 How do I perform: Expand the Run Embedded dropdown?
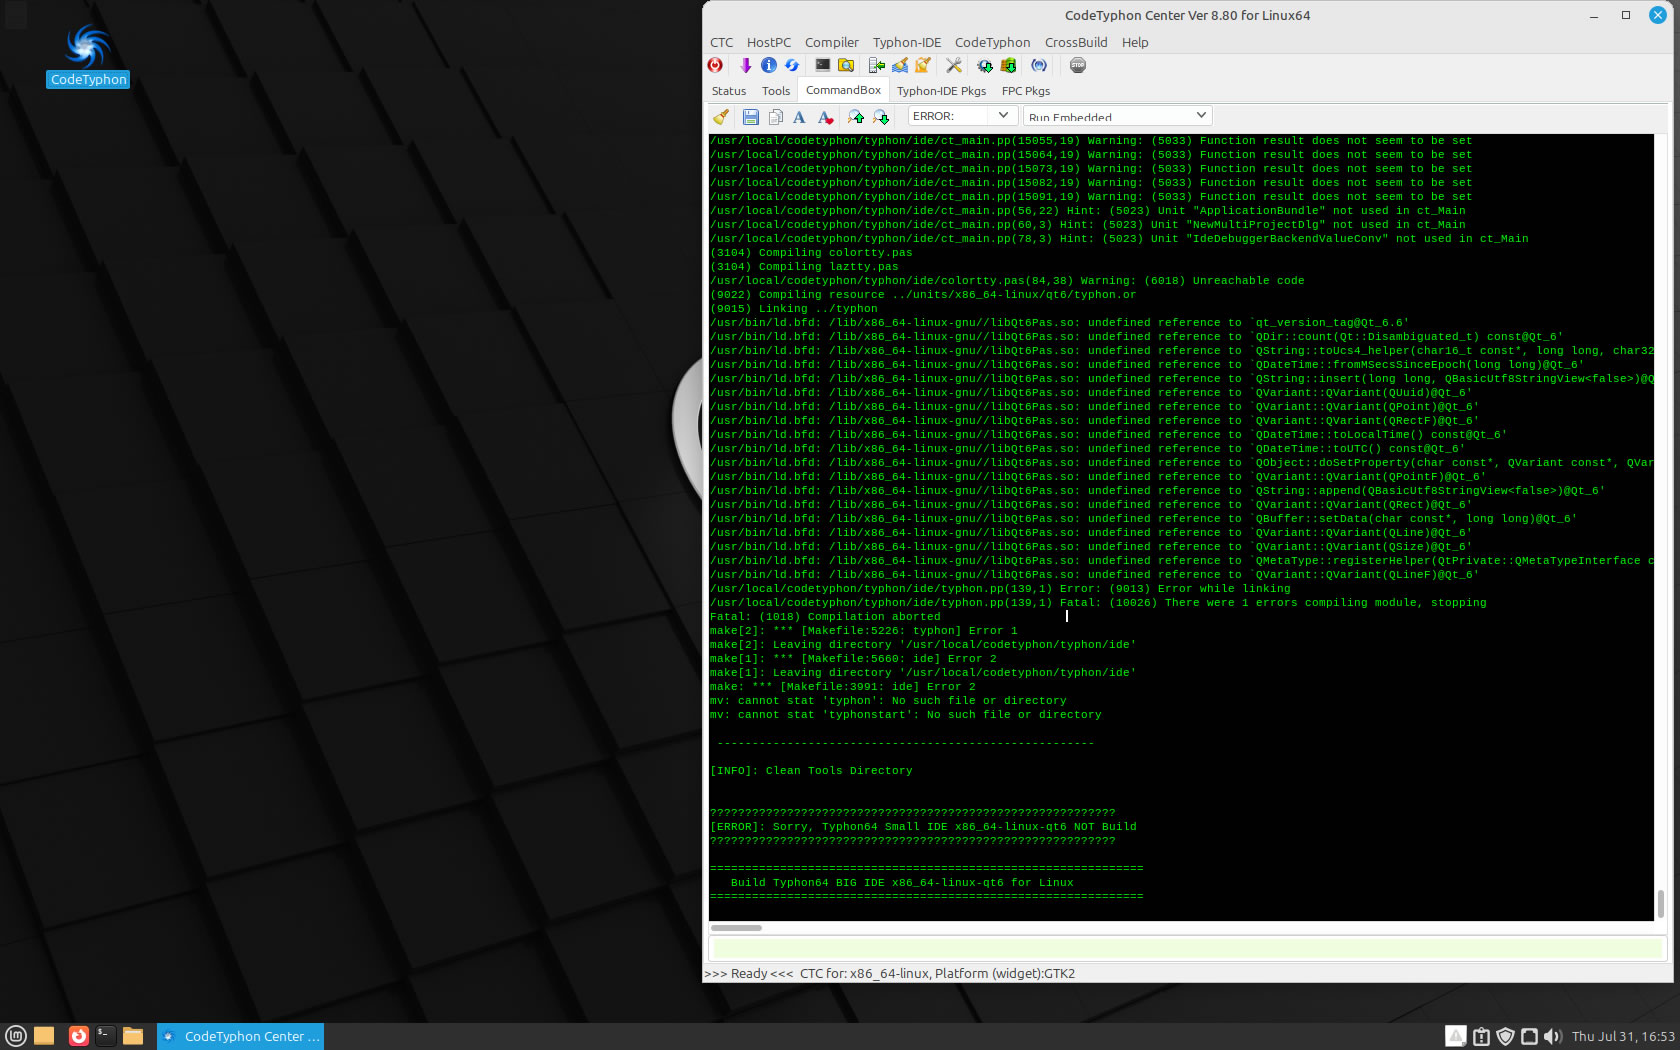pos(1201,116)
